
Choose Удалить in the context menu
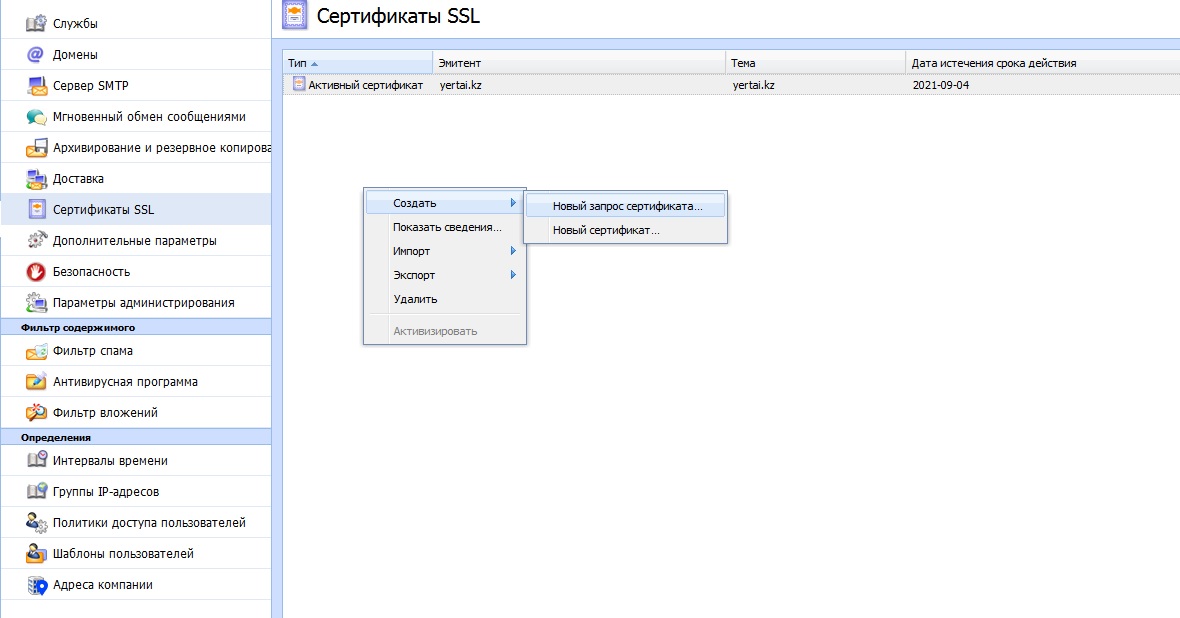(415, 299)
